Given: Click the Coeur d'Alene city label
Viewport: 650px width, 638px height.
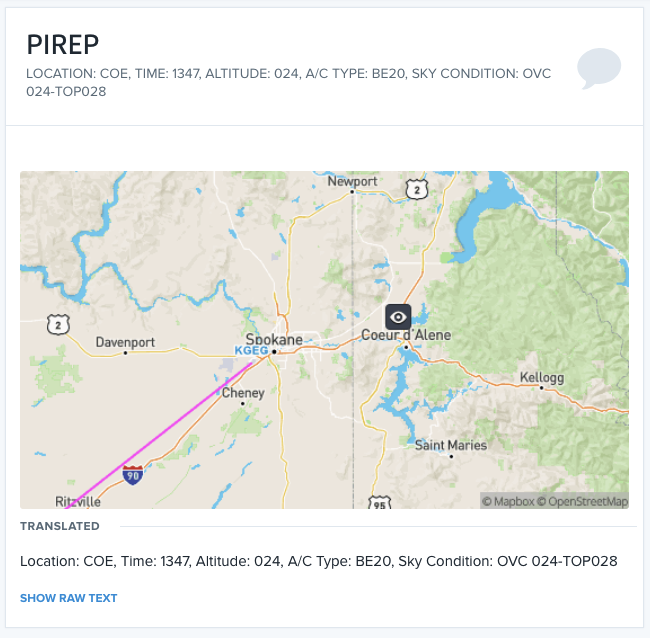Looking at the screenshot, I should (406, 335).
